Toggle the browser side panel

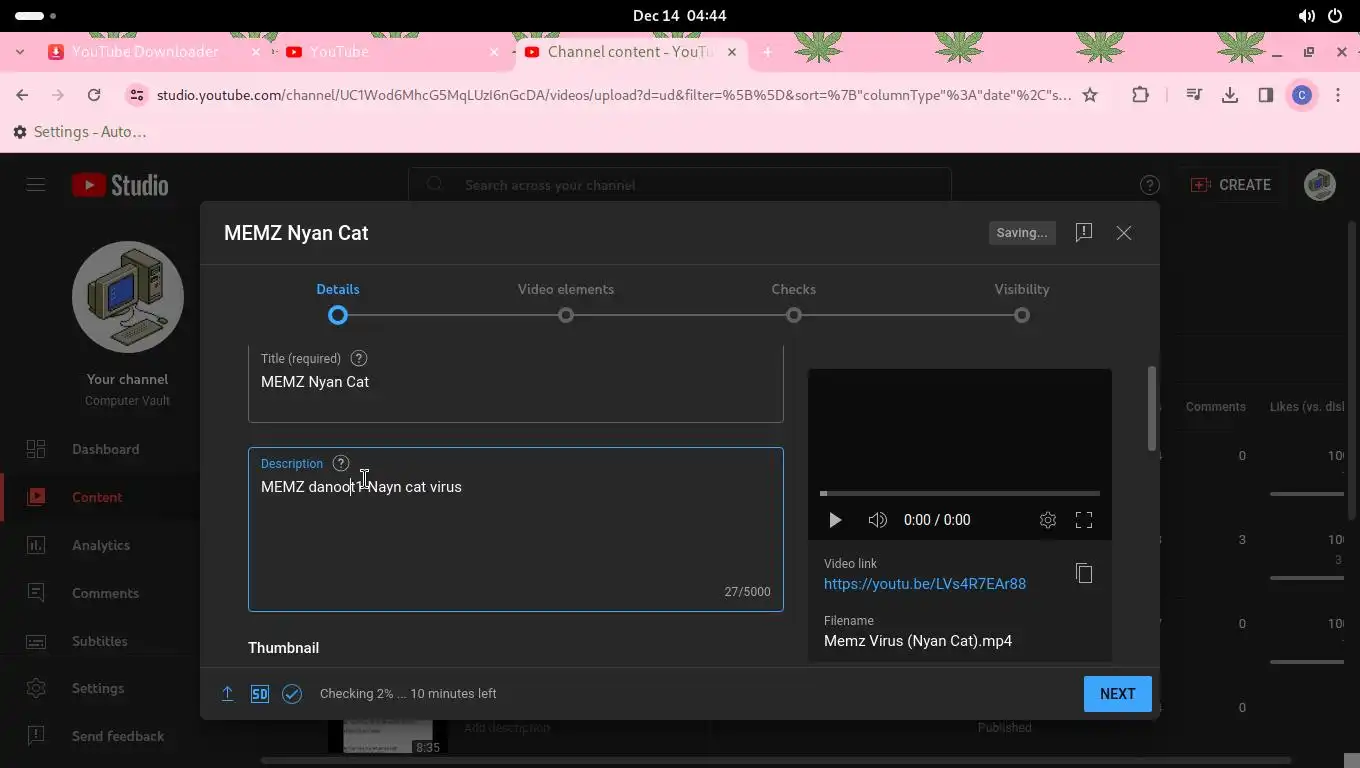1266,95
